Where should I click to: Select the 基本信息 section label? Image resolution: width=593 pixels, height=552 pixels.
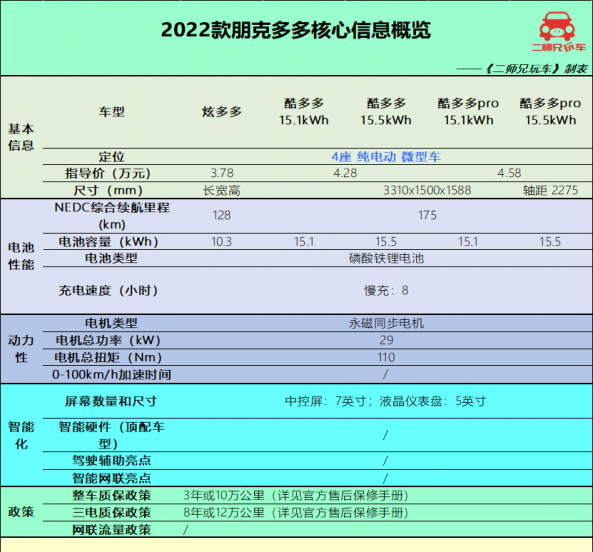(x=21, y=137)
